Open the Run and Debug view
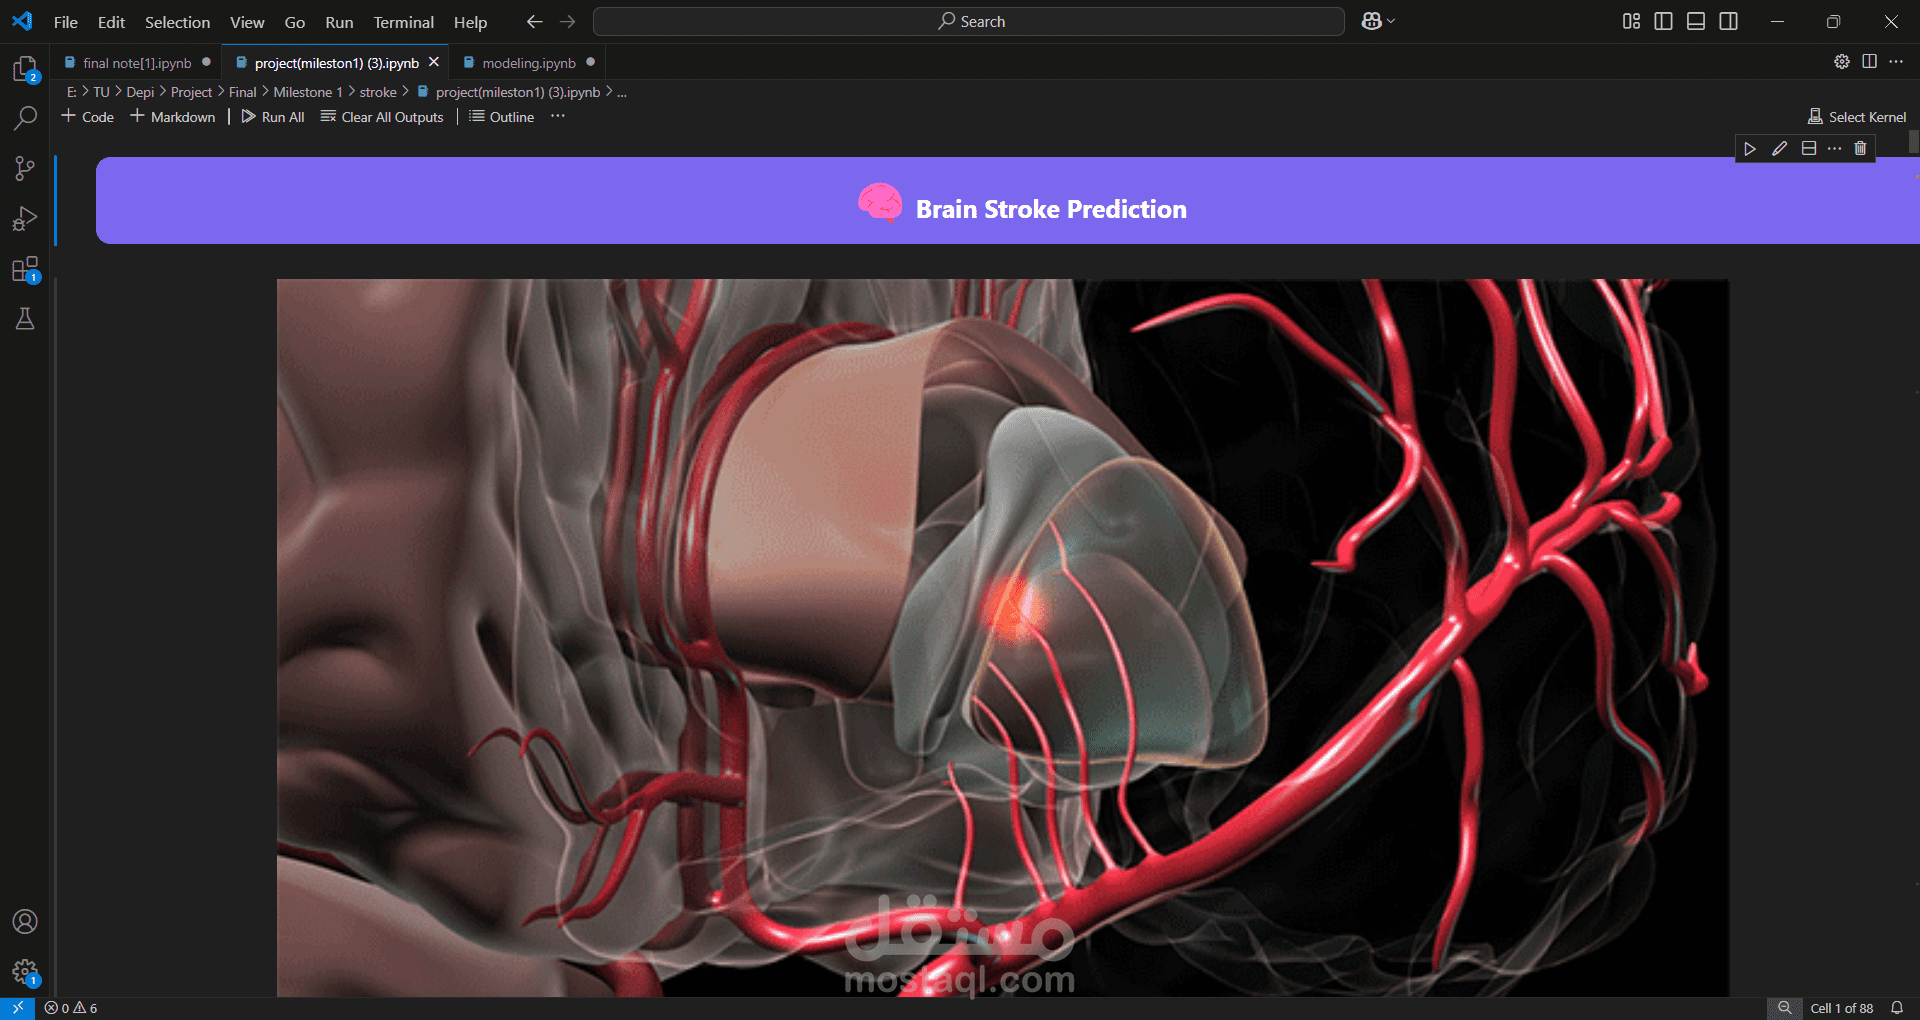The image size is (1920, 1020). (25, 218)
